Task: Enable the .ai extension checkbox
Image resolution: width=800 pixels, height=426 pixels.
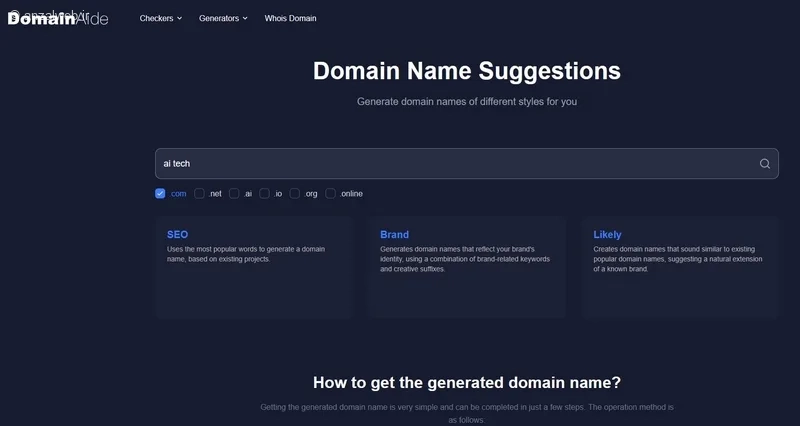Action: (234, 193)
